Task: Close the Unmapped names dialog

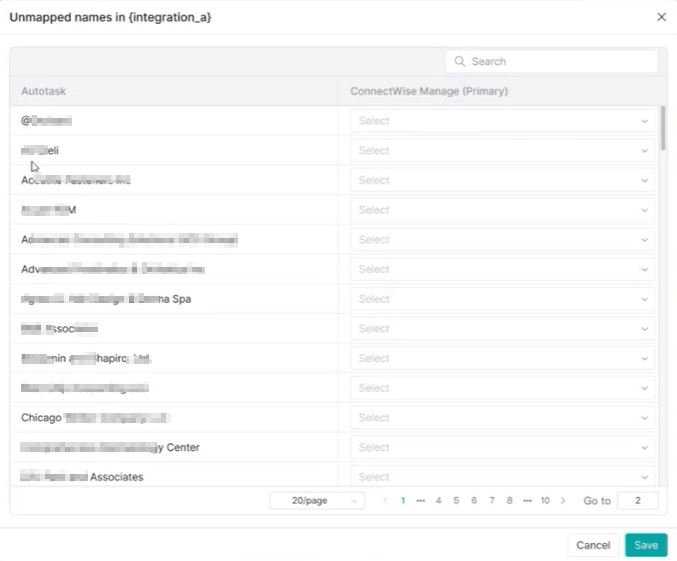Action: (660, 17)
